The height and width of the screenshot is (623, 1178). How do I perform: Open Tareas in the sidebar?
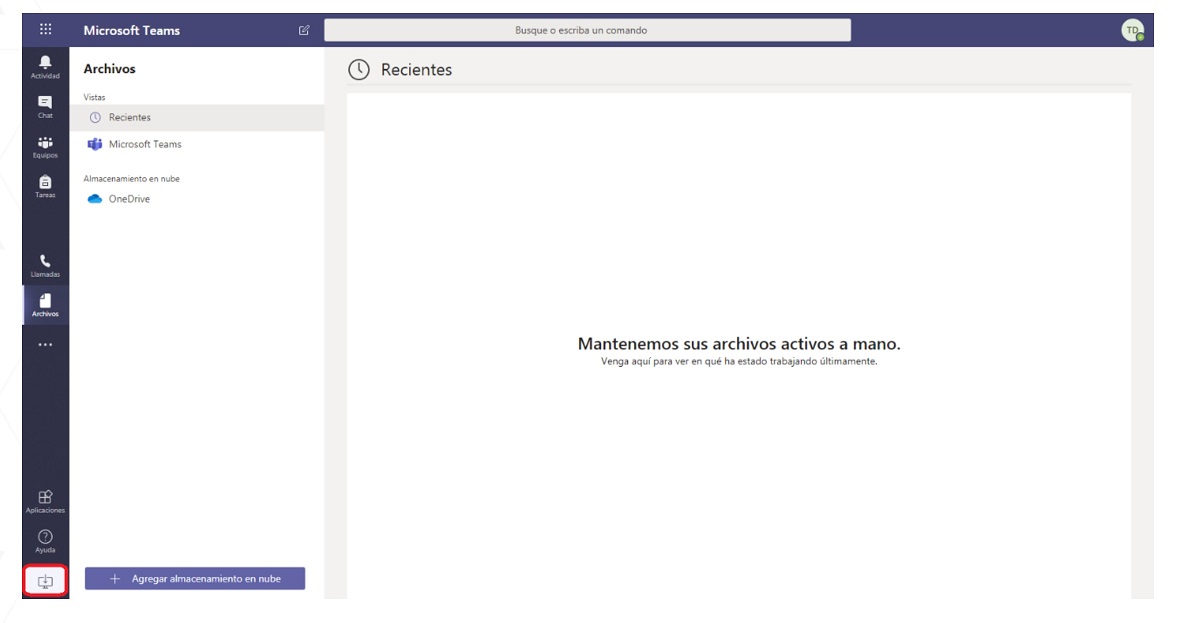pyautogui.click(x=45, y=186)
